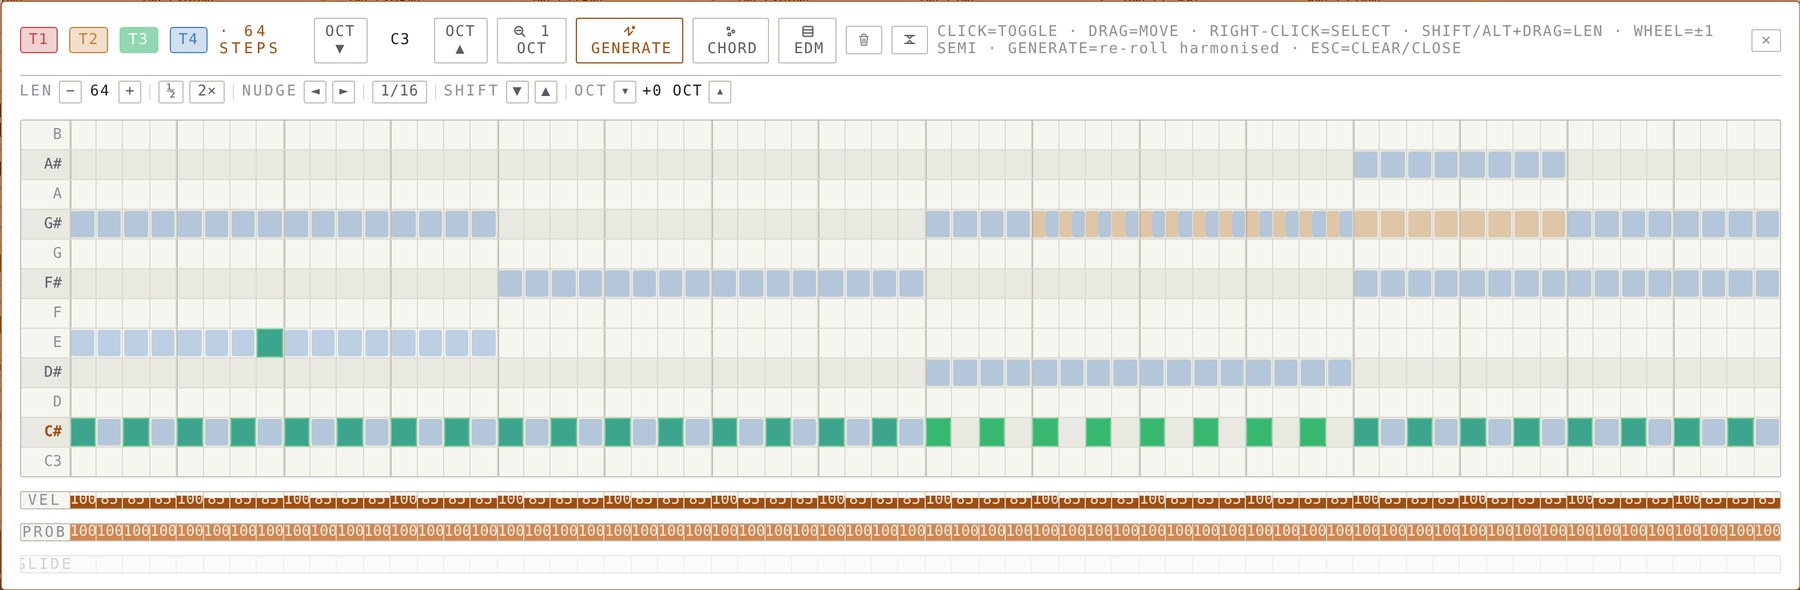Raise the octave offset with the small ▲ beside +0 OCT
Image resolution: width=1800 pixels, height=590 pixels.
pos(720,91)
